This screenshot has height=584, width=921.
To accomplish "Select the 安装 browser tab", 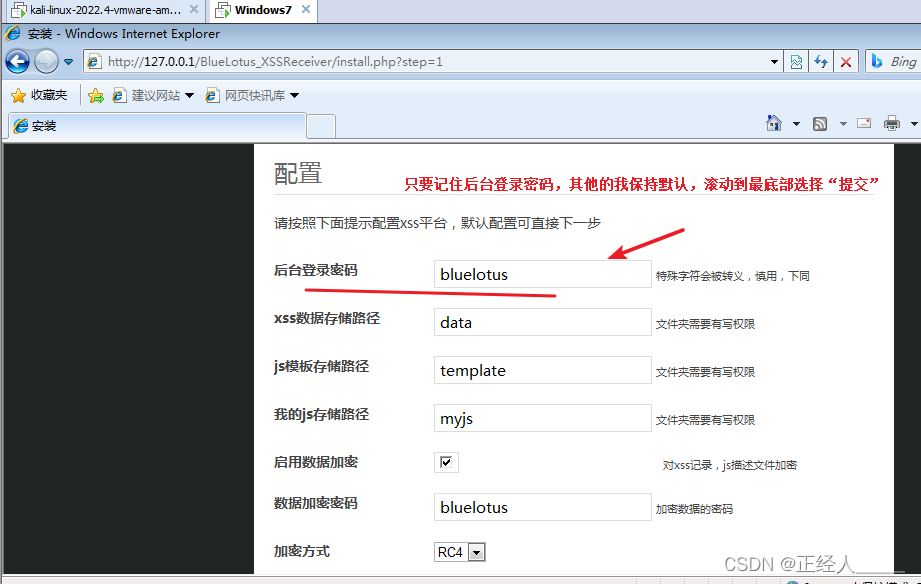I will point(157,126).
